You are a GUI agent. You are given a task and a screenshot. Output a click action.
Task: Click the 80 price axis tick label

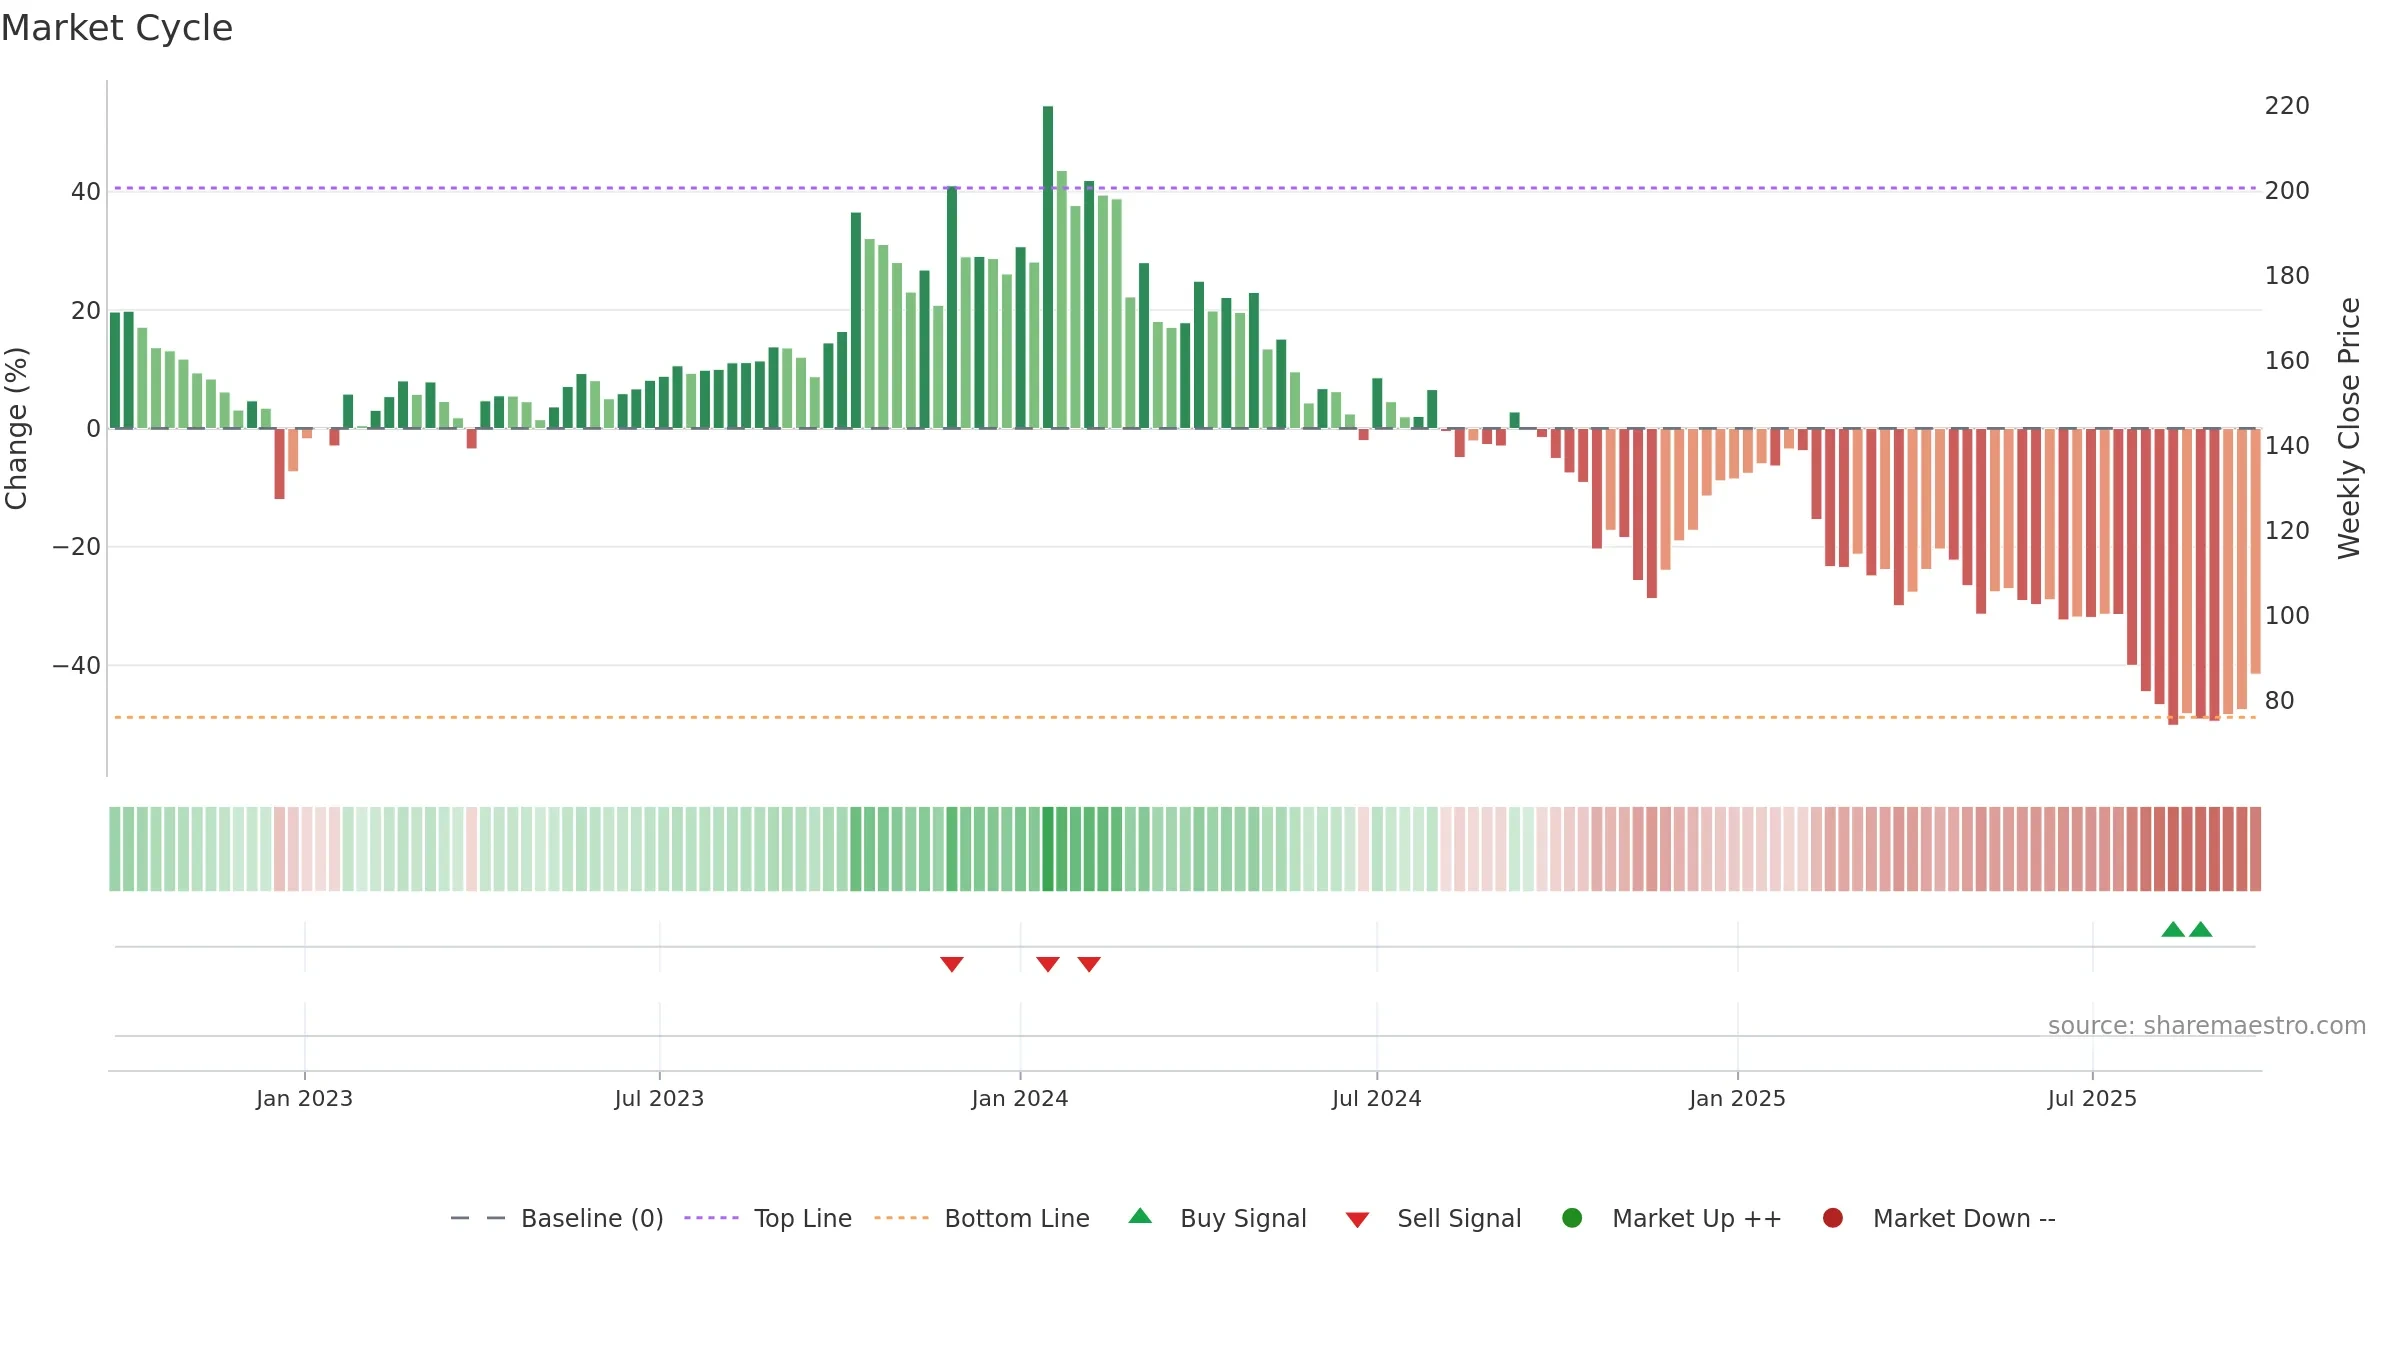(2280, 701)
